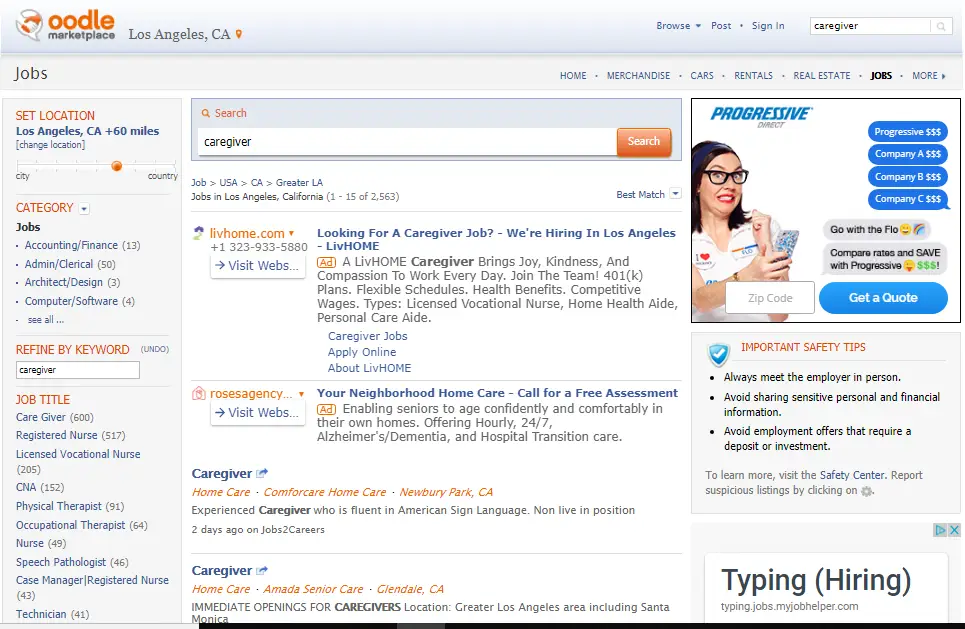Expand the Browse dropdown in the header

678,26
